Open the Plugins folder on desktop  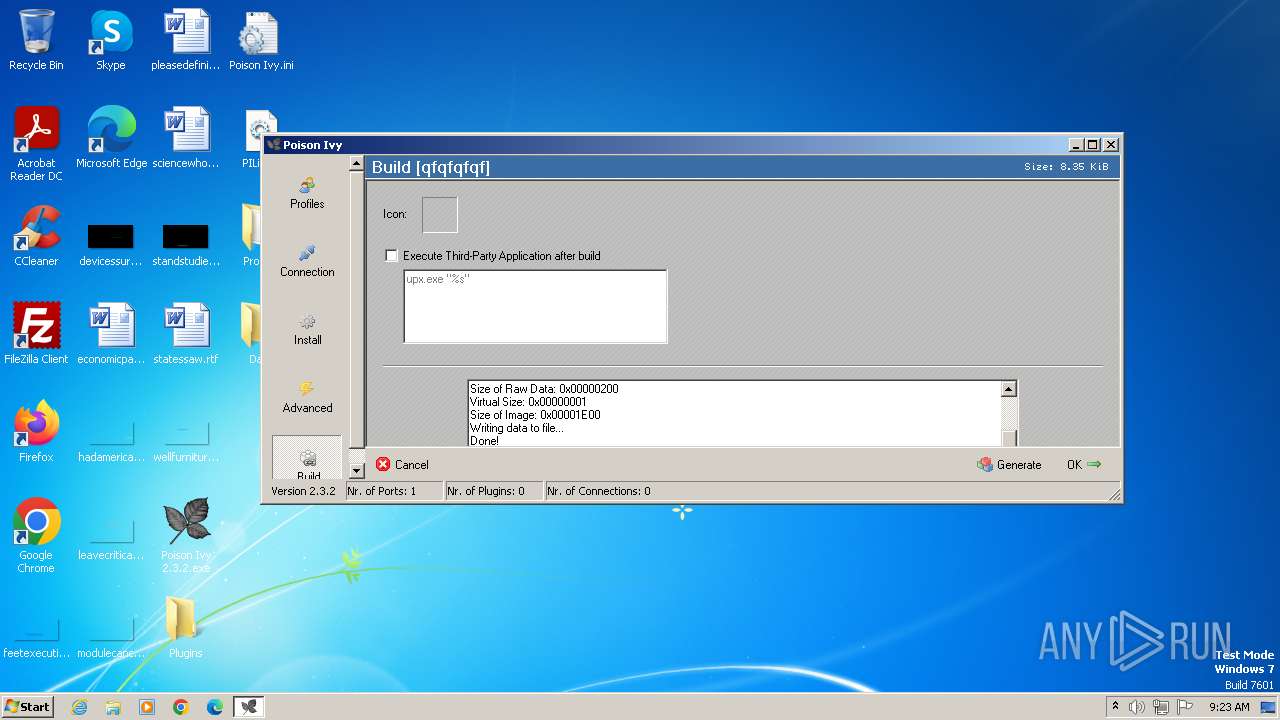click(185, 628)
